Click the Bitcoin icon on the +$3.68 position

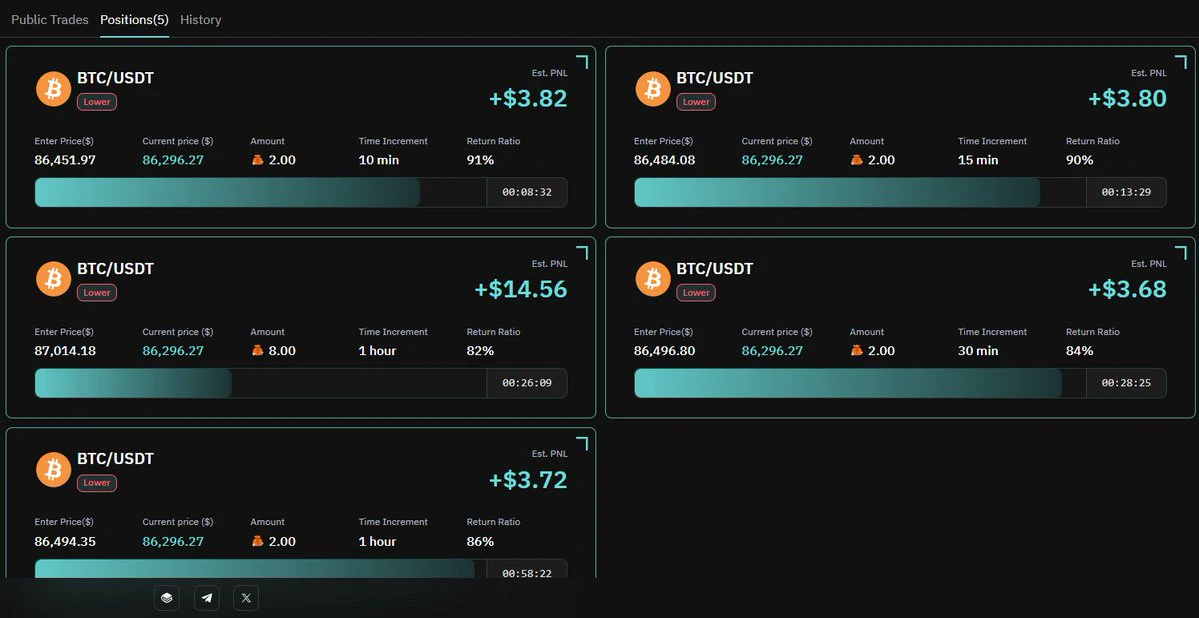(x=653, y=280)
